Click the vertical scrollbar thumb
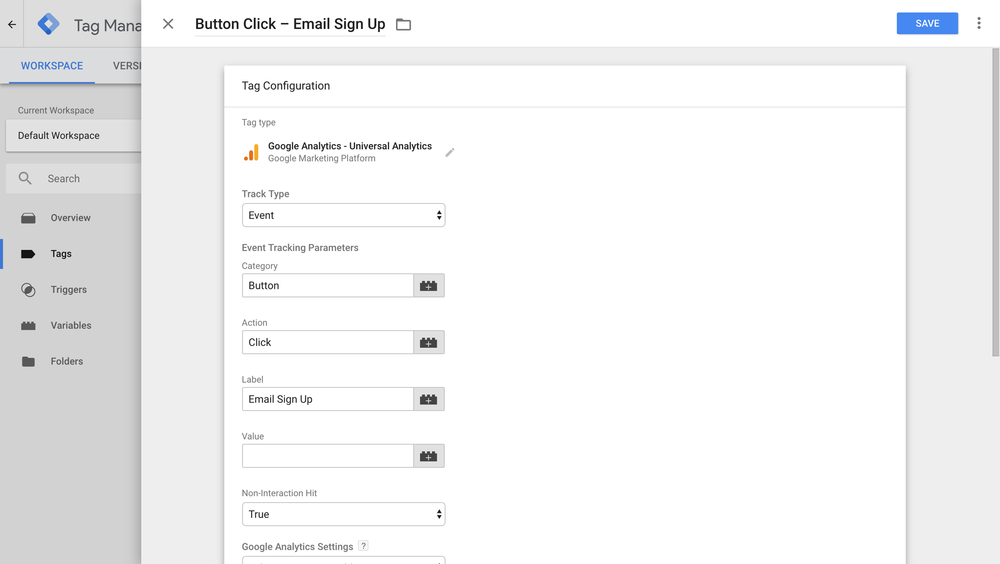This screenshot has height=564, width=1000. 996,202
